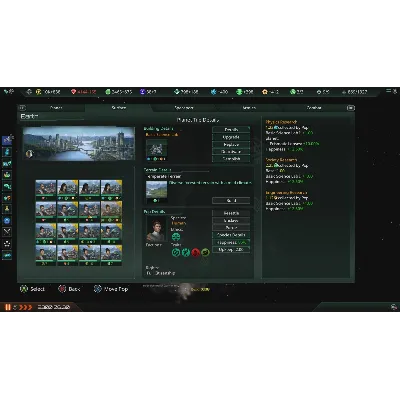Open the first tab left of Surface
Viewport: 400px width, 400px height.
(56, 108)
